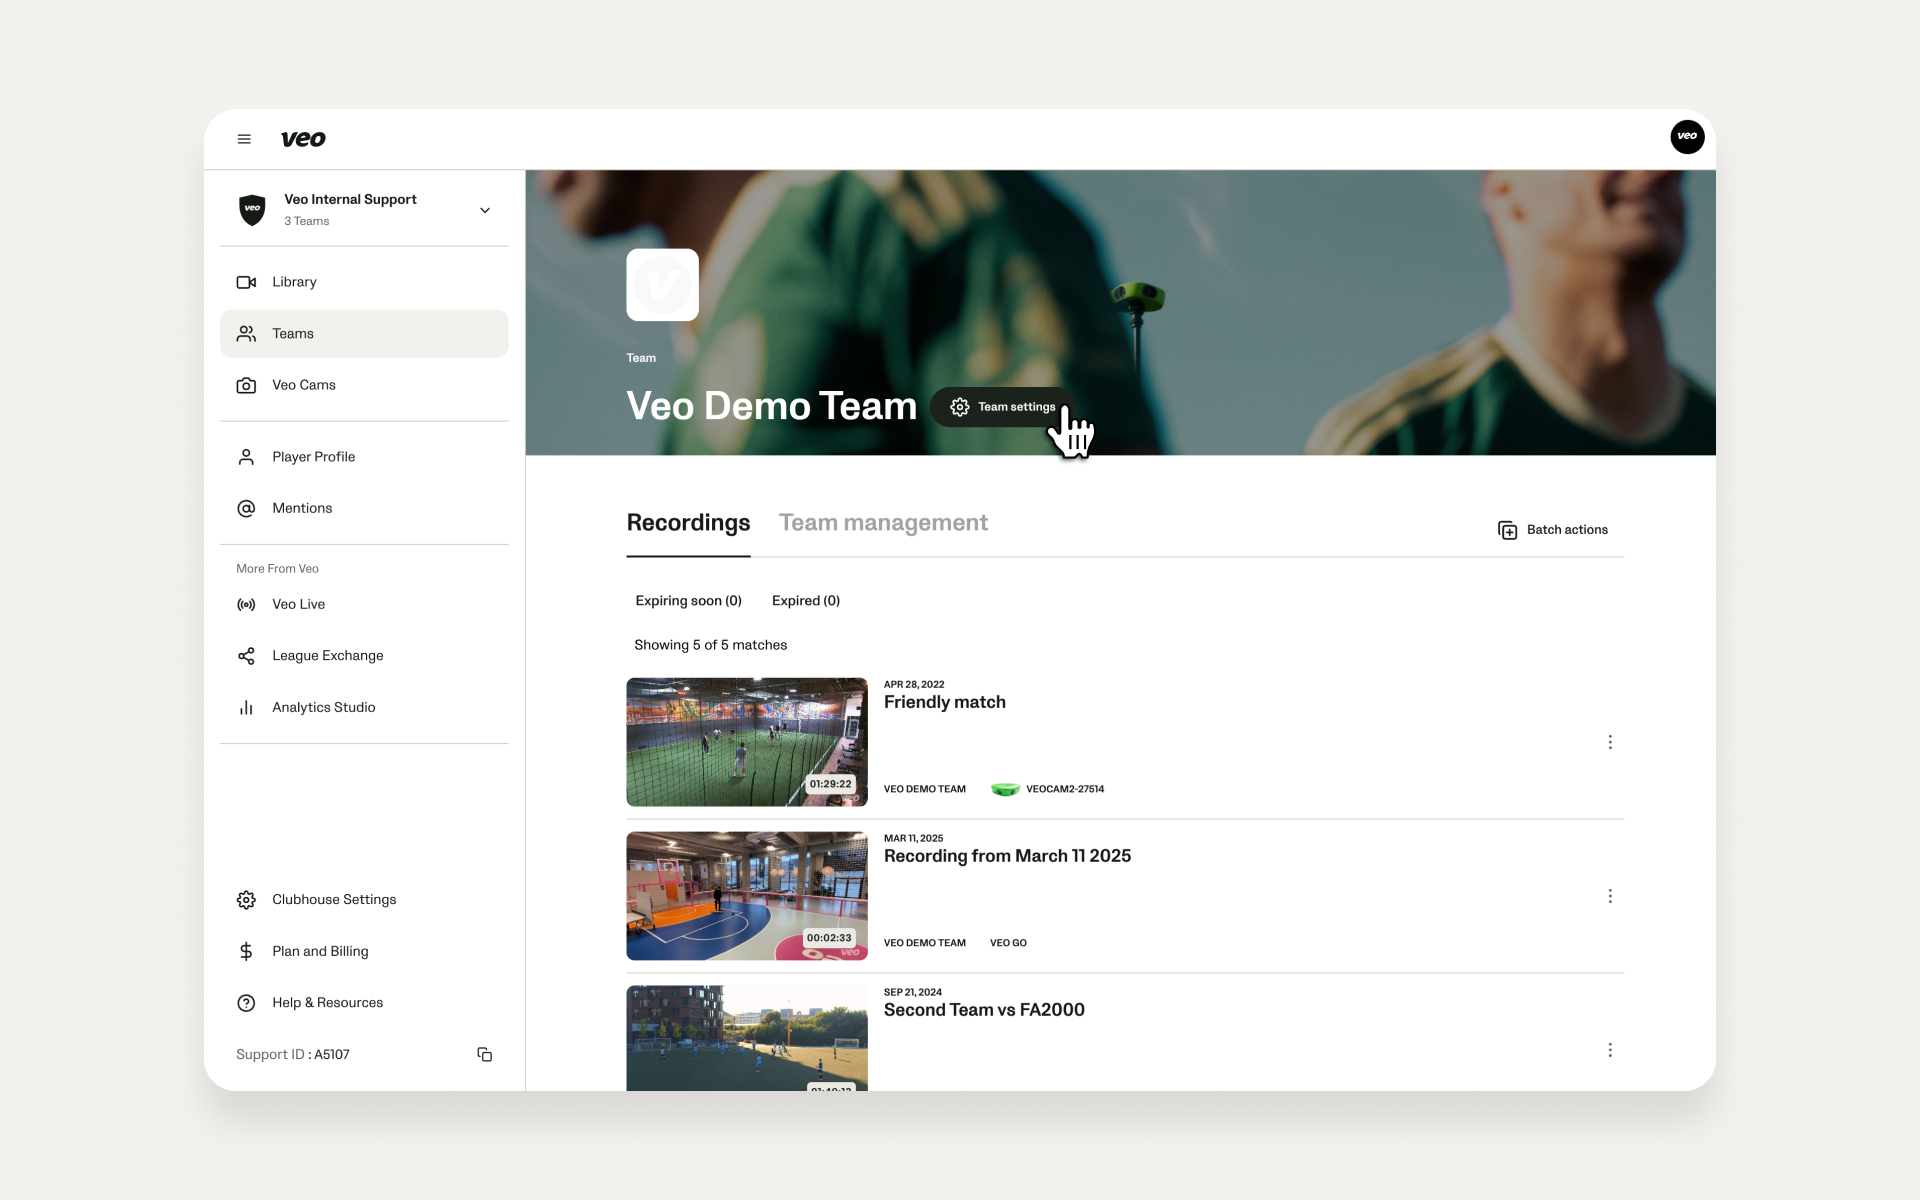The width and height of the screenshot is (1920, 1200).
Task: Click the Mentions at-sign icon
Action: coord(246,508)
